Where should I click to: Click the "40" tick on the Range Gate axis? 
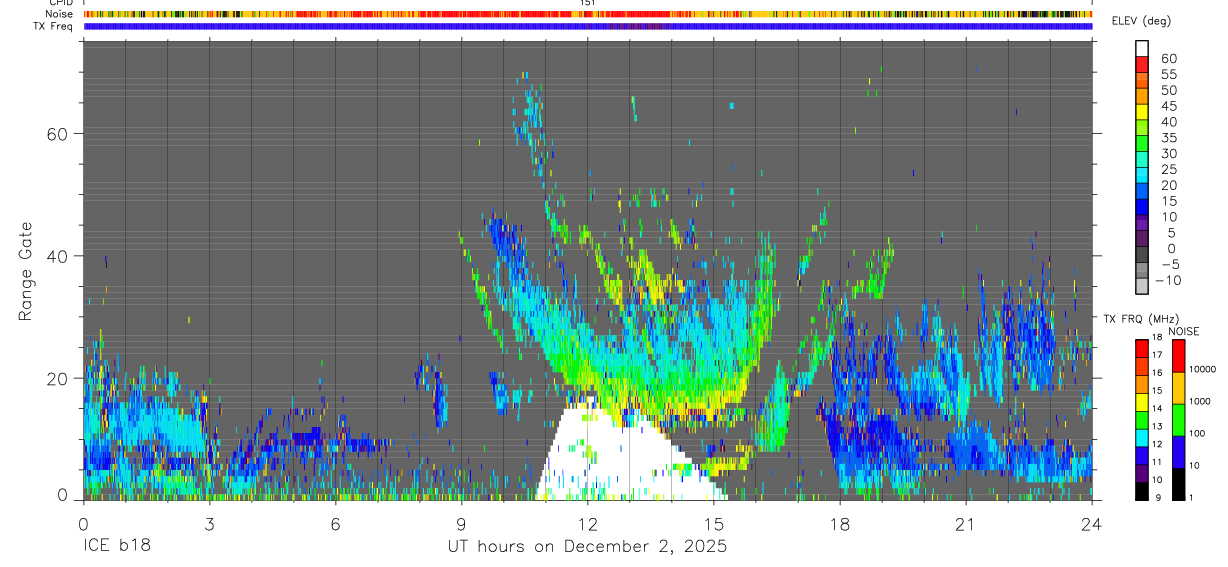pos(55,256)
